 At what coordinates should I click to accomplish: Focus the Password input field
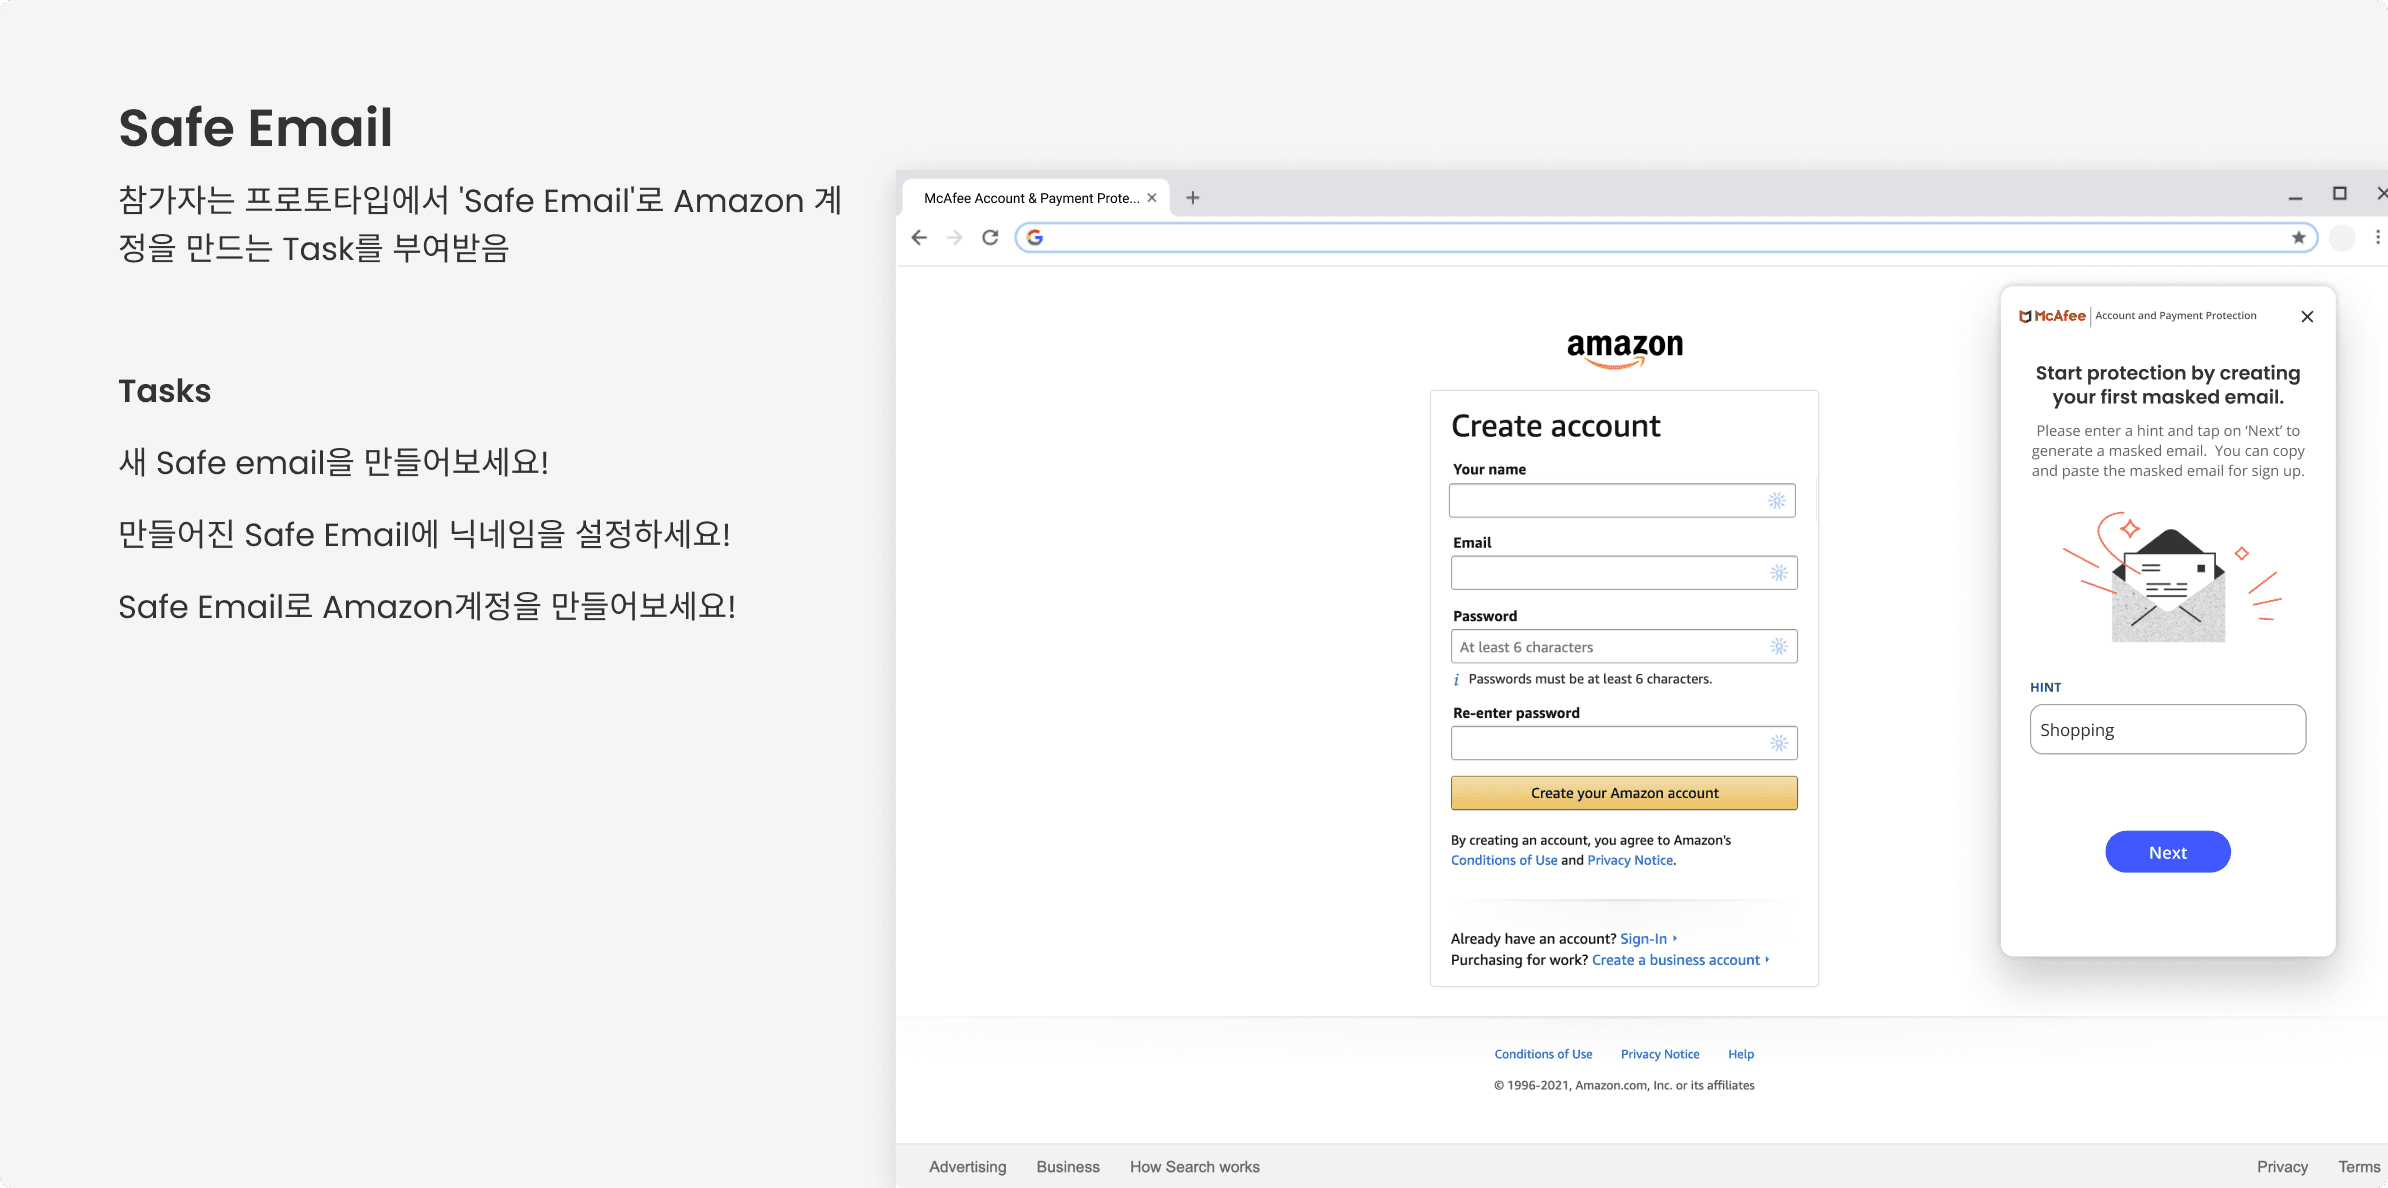[x=1624, y=646]
